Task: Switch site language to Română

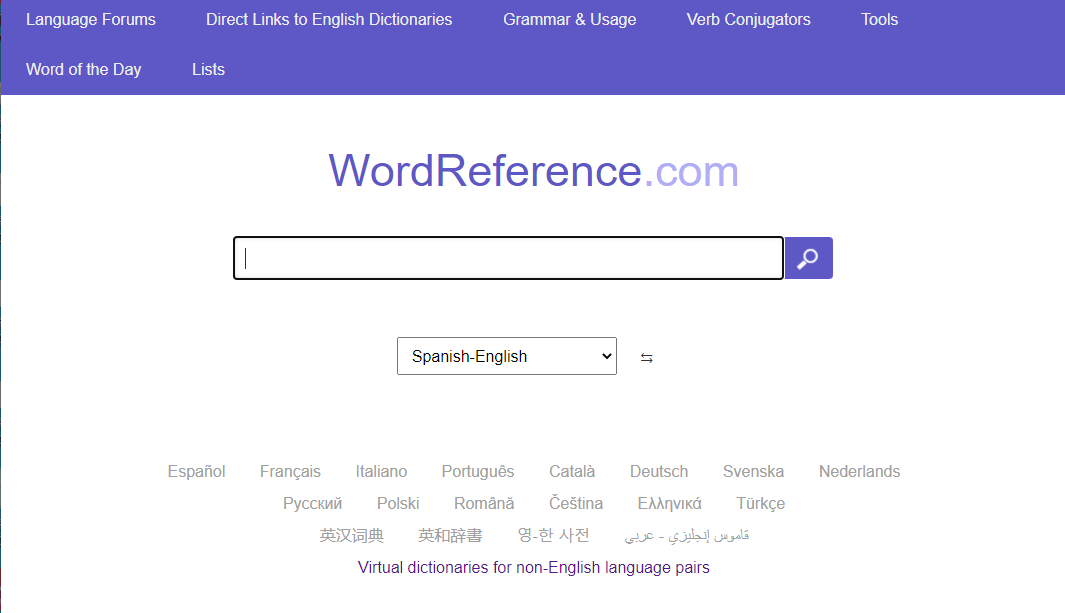Action: (x=484, y=503)
